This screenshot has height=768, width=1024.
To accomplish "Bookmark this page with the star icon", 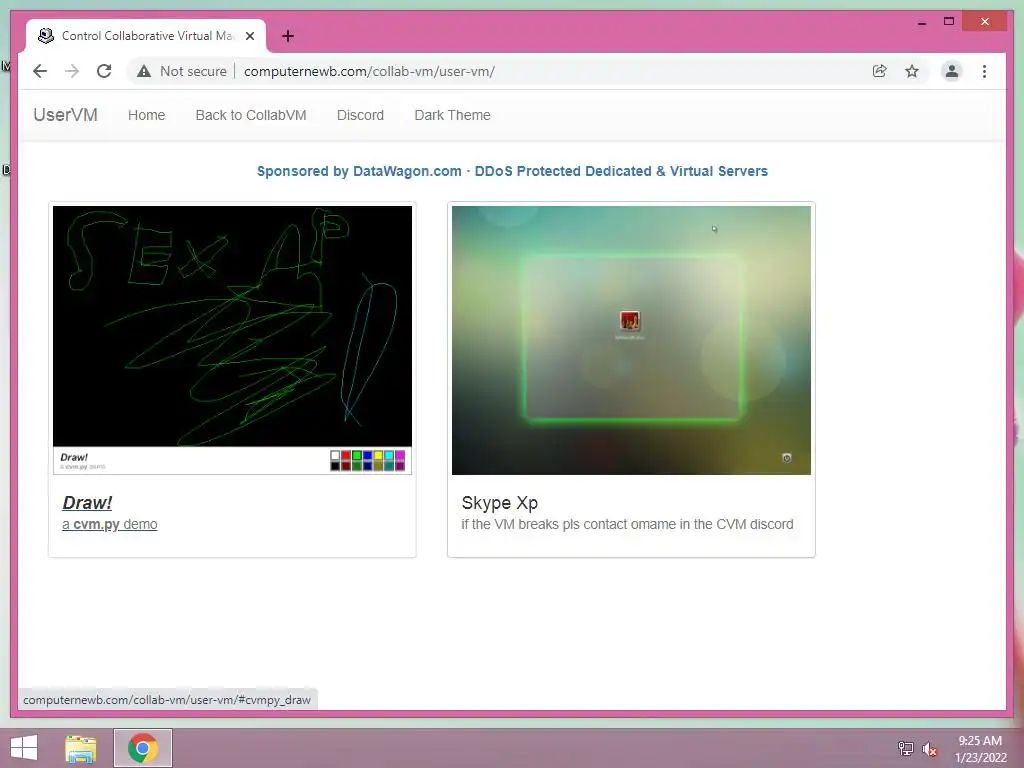I will click(x=912, y=71).
